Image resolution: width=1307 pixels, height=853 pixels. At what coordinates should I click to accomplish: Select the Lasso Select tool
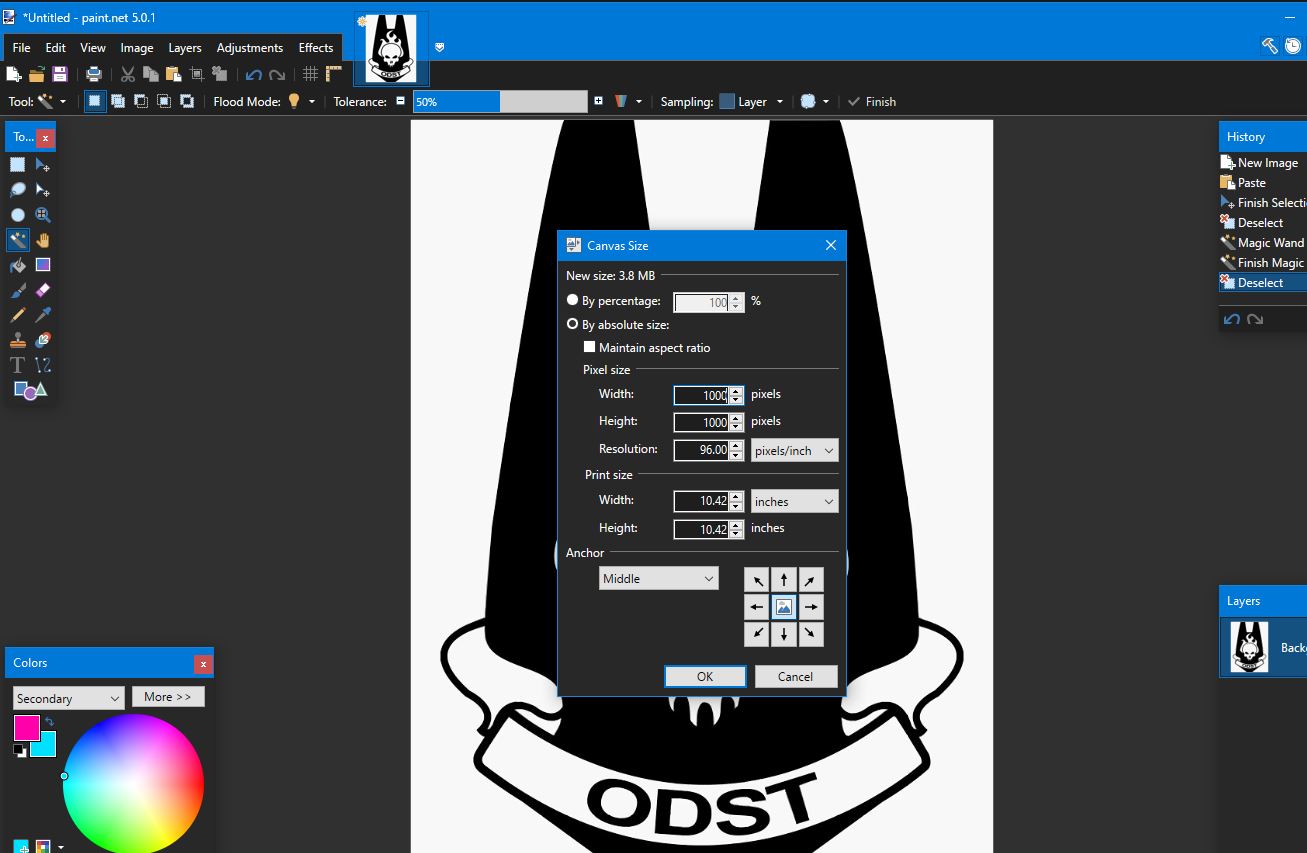[18, 190]
